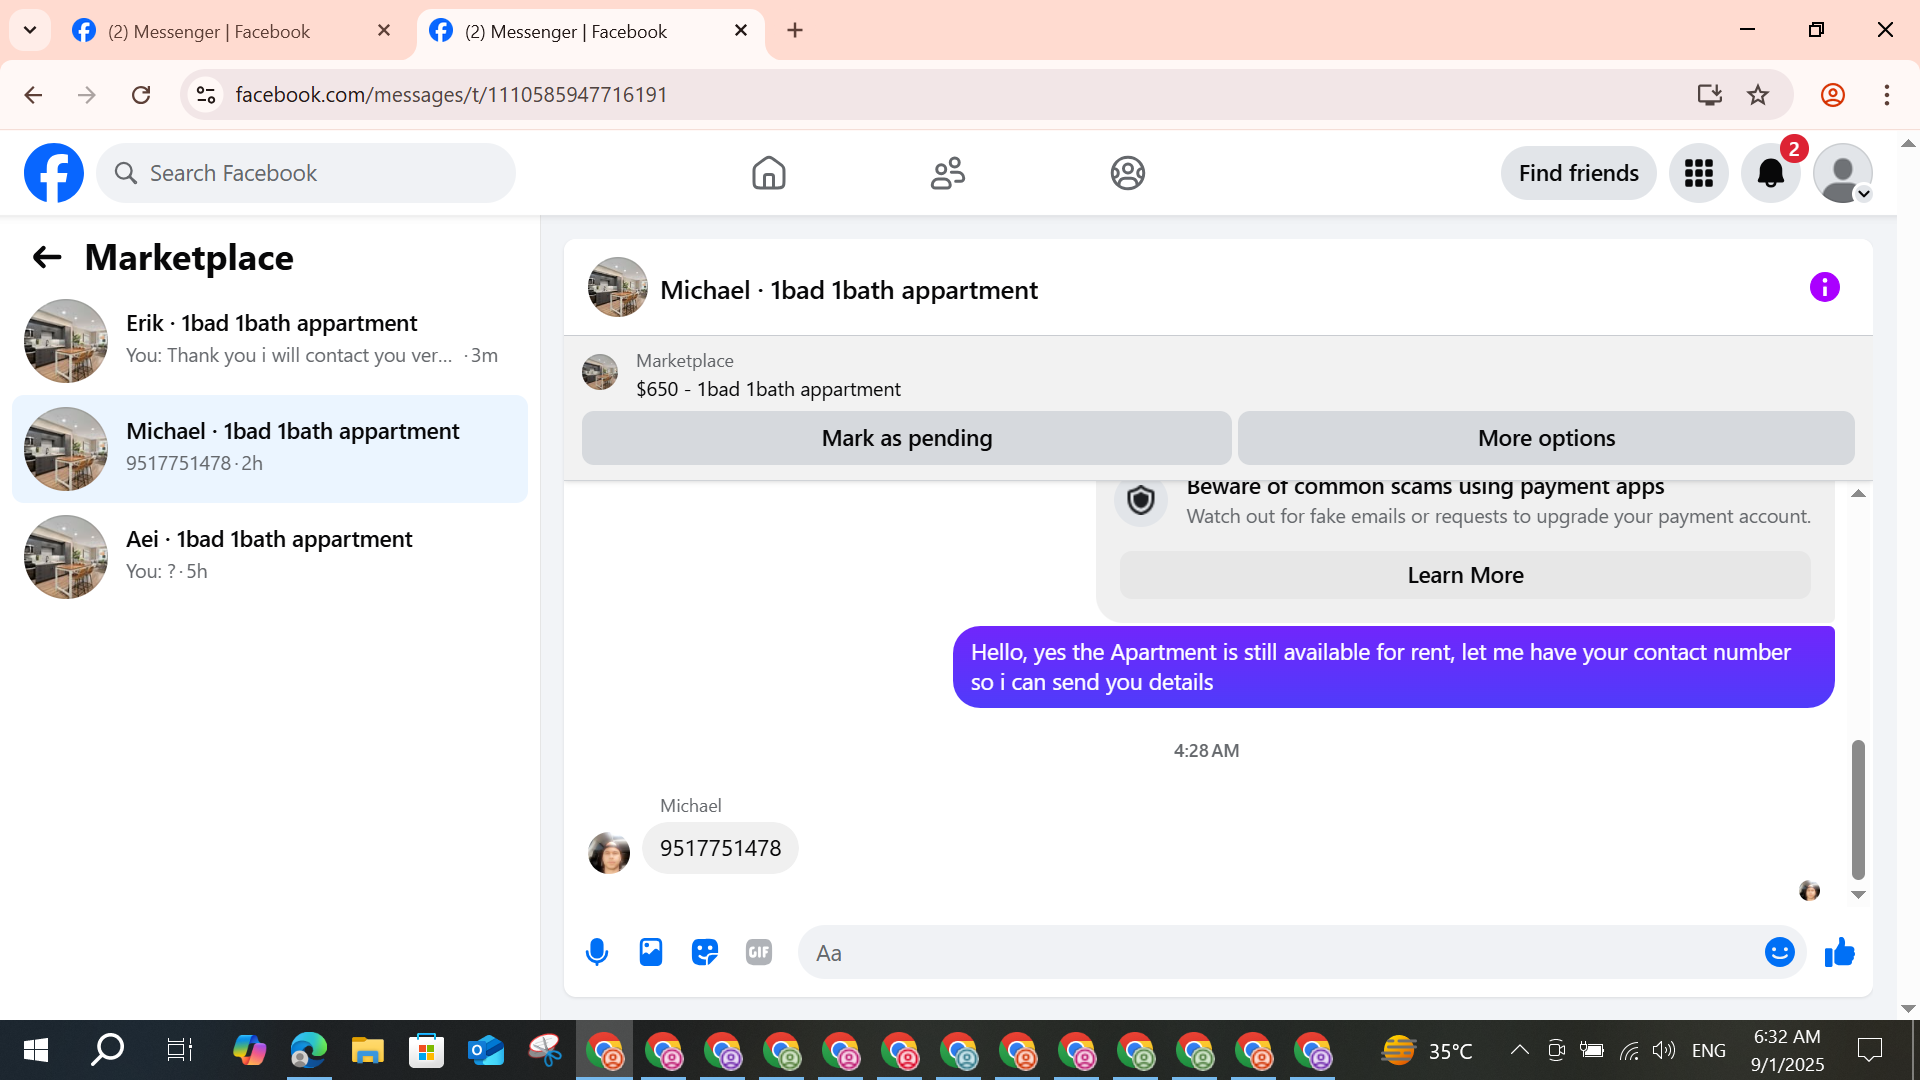Open Erik's apartment conversation

[x=270, y=341]
